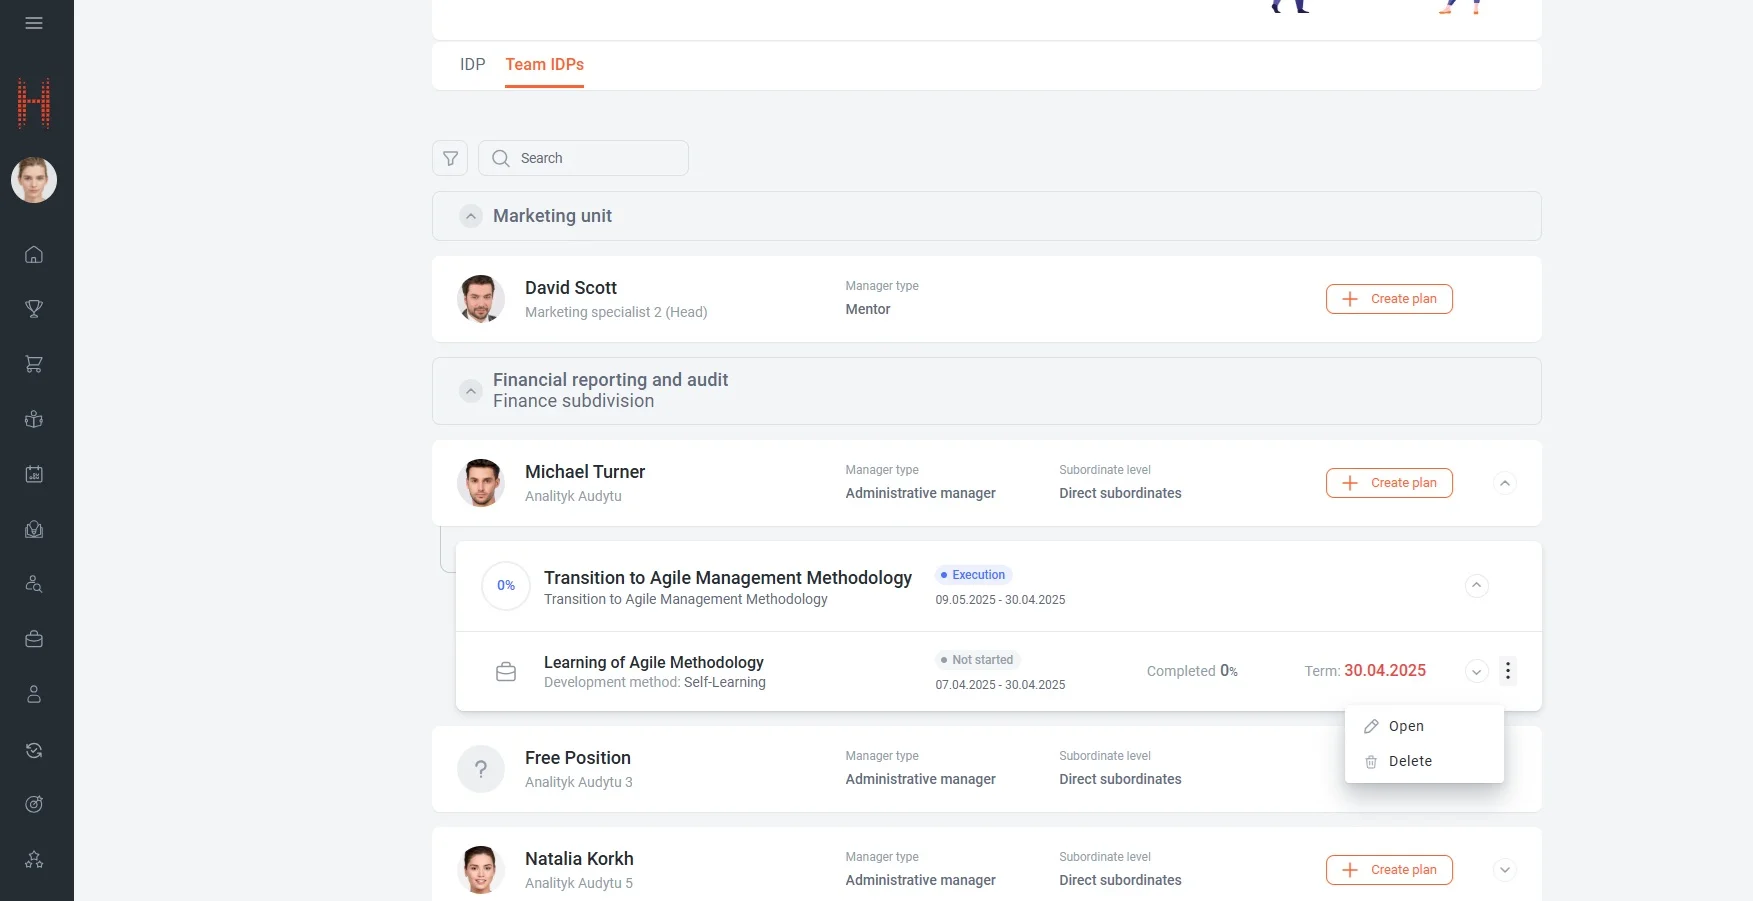Switch to the IDP tab
The height and width of the screenshot is (901, 1753).
pyautogui.click(x=472, y=65)
